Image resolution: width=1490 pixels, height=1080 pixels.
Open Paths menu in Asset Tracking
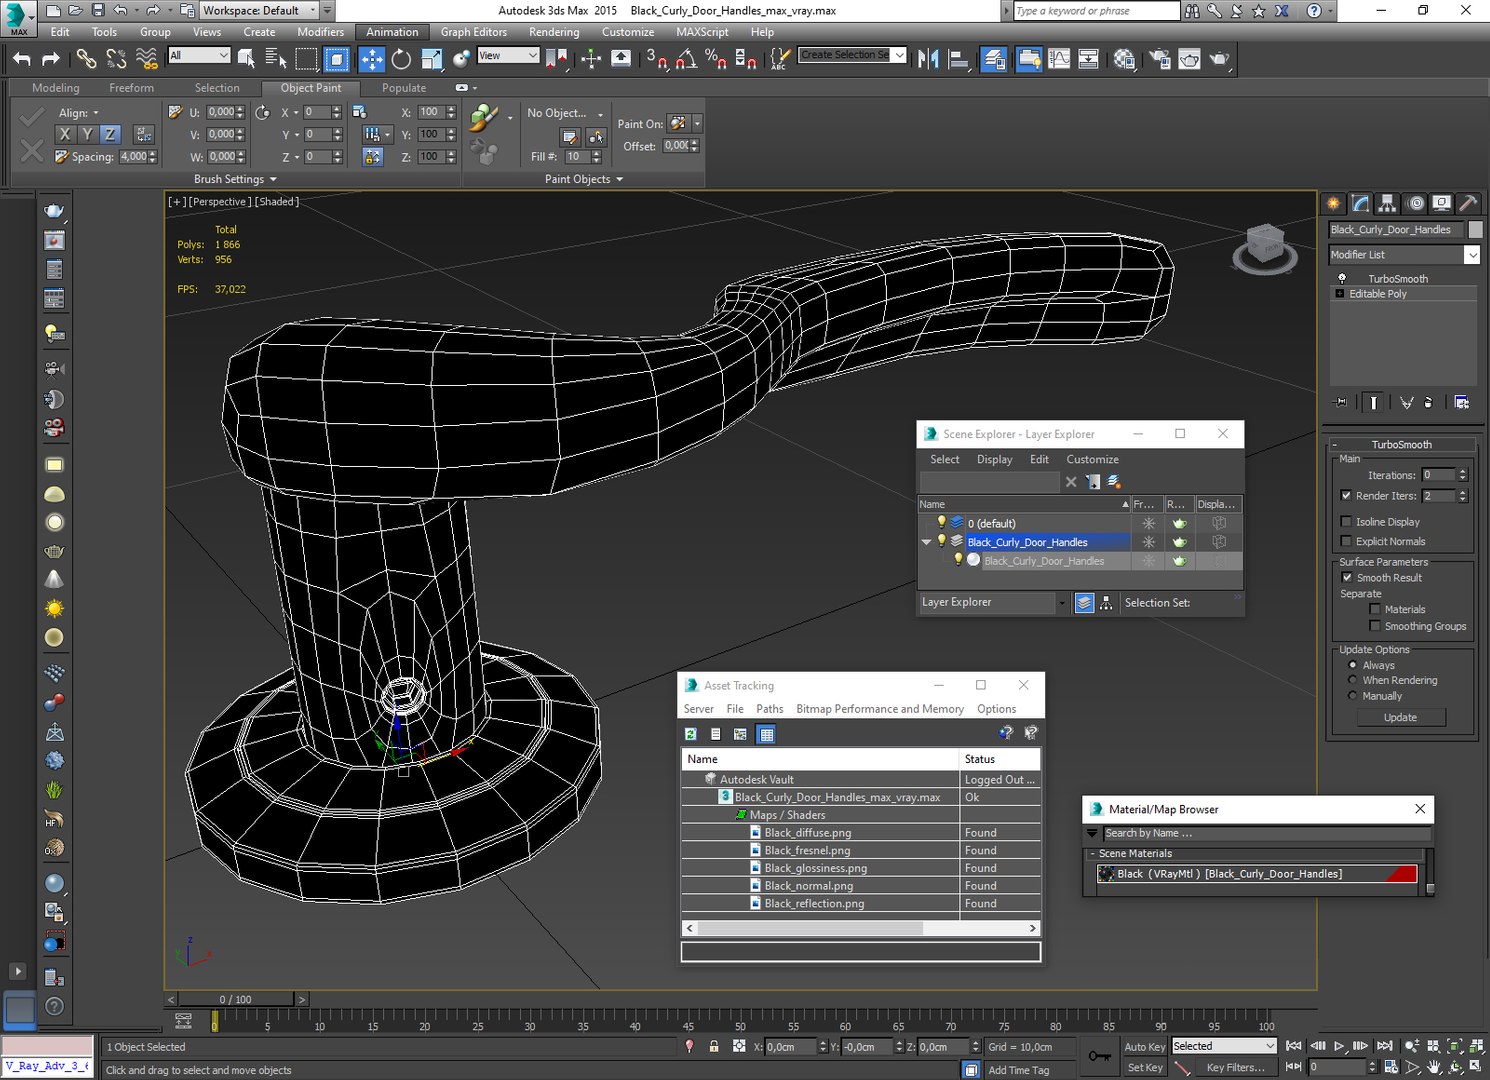click(770, 709)
